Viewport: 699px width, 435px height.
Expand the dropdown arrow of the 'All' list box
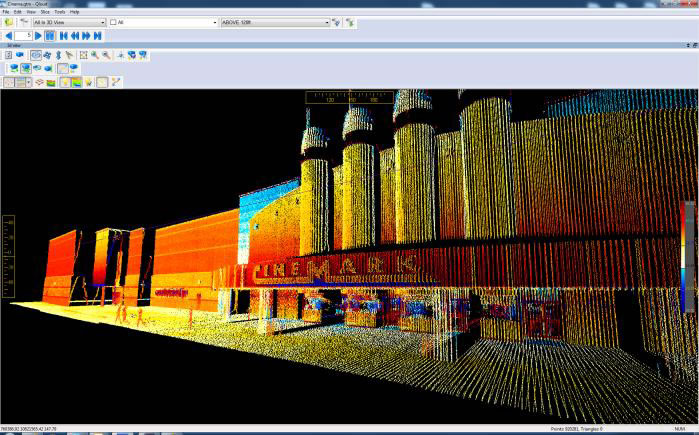tap(215, 22)
